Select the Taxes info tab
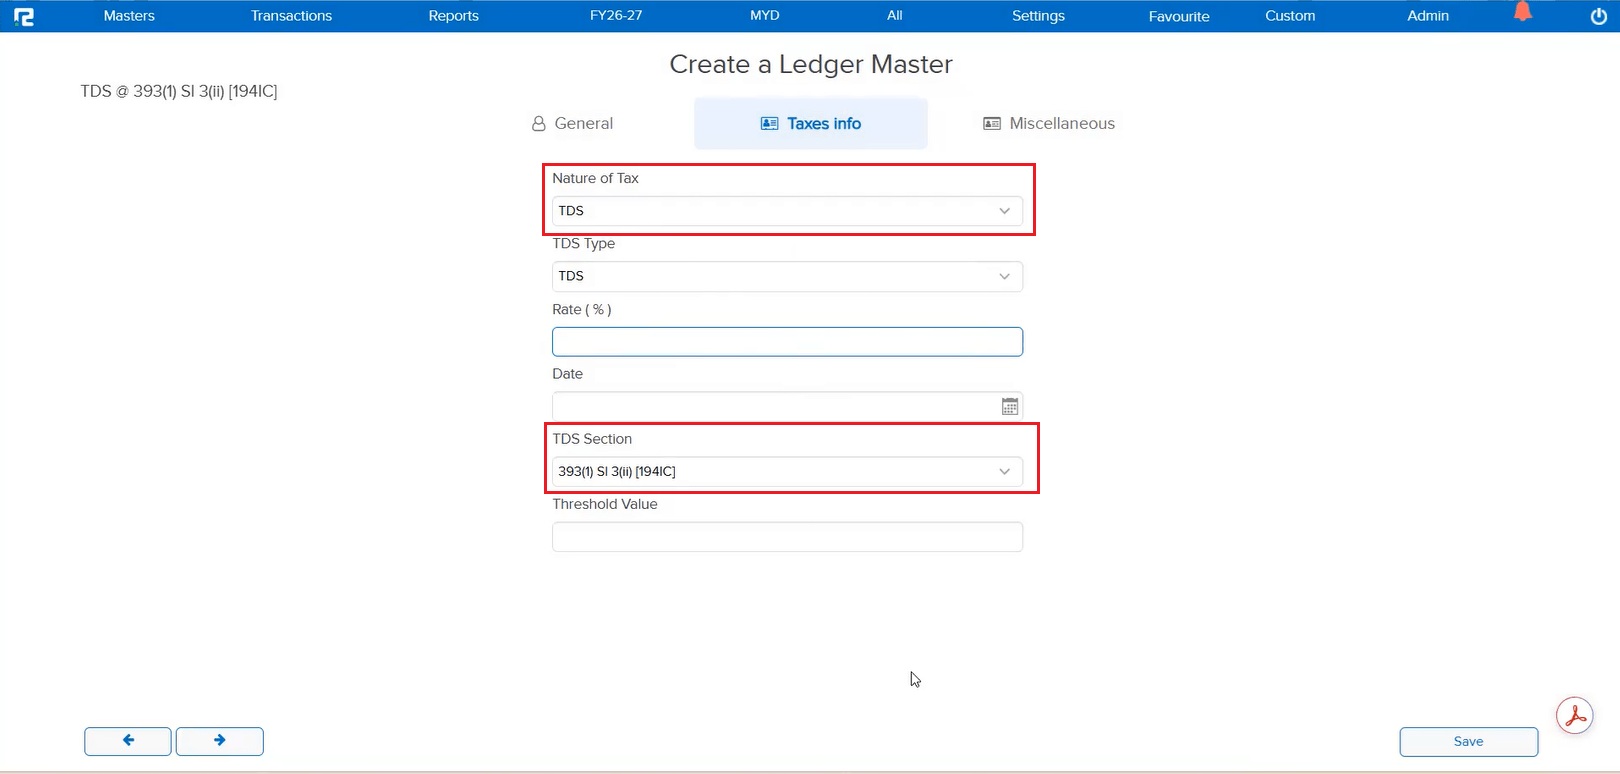This screenshot has width=1620, height=774. click(811, 123)
